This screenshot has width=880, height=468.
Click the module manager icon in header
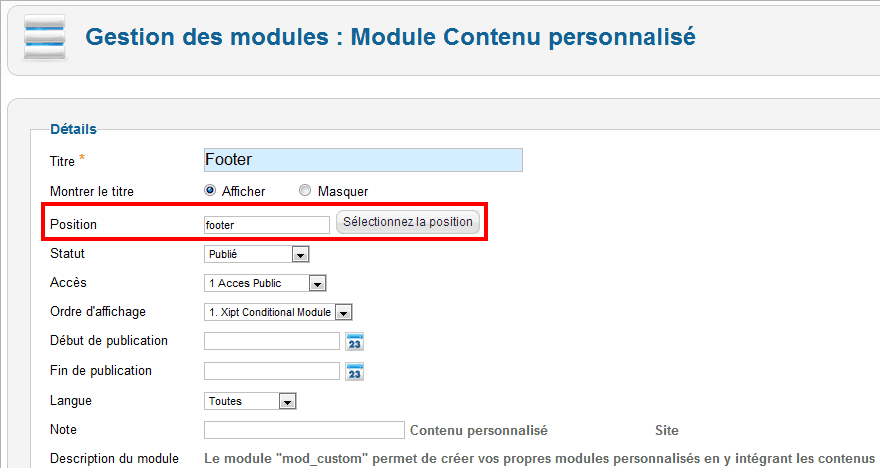click(x=44, y=37)
